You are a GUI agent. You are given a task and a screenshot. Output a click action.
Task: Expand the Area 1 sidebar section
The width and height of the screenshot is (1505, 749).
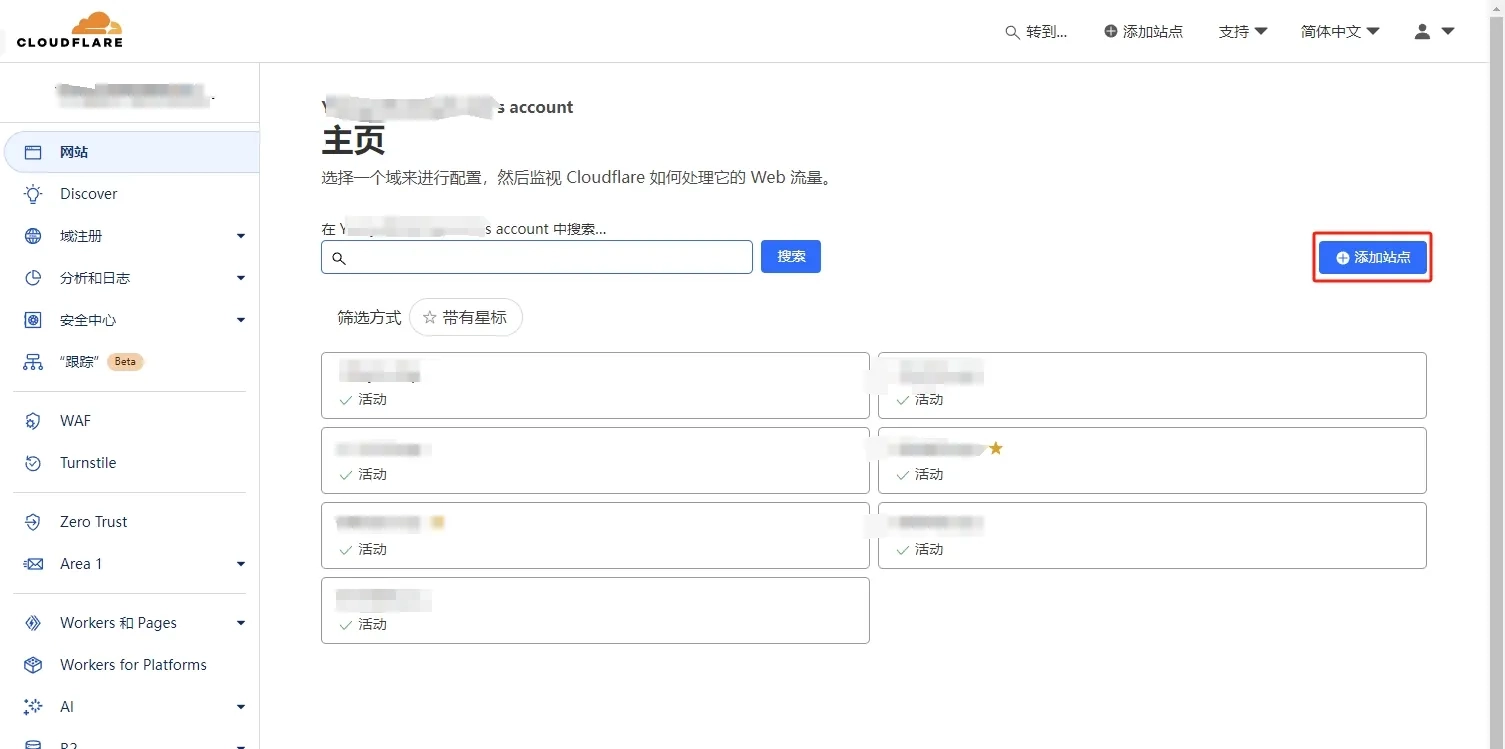tap(241, 564)
